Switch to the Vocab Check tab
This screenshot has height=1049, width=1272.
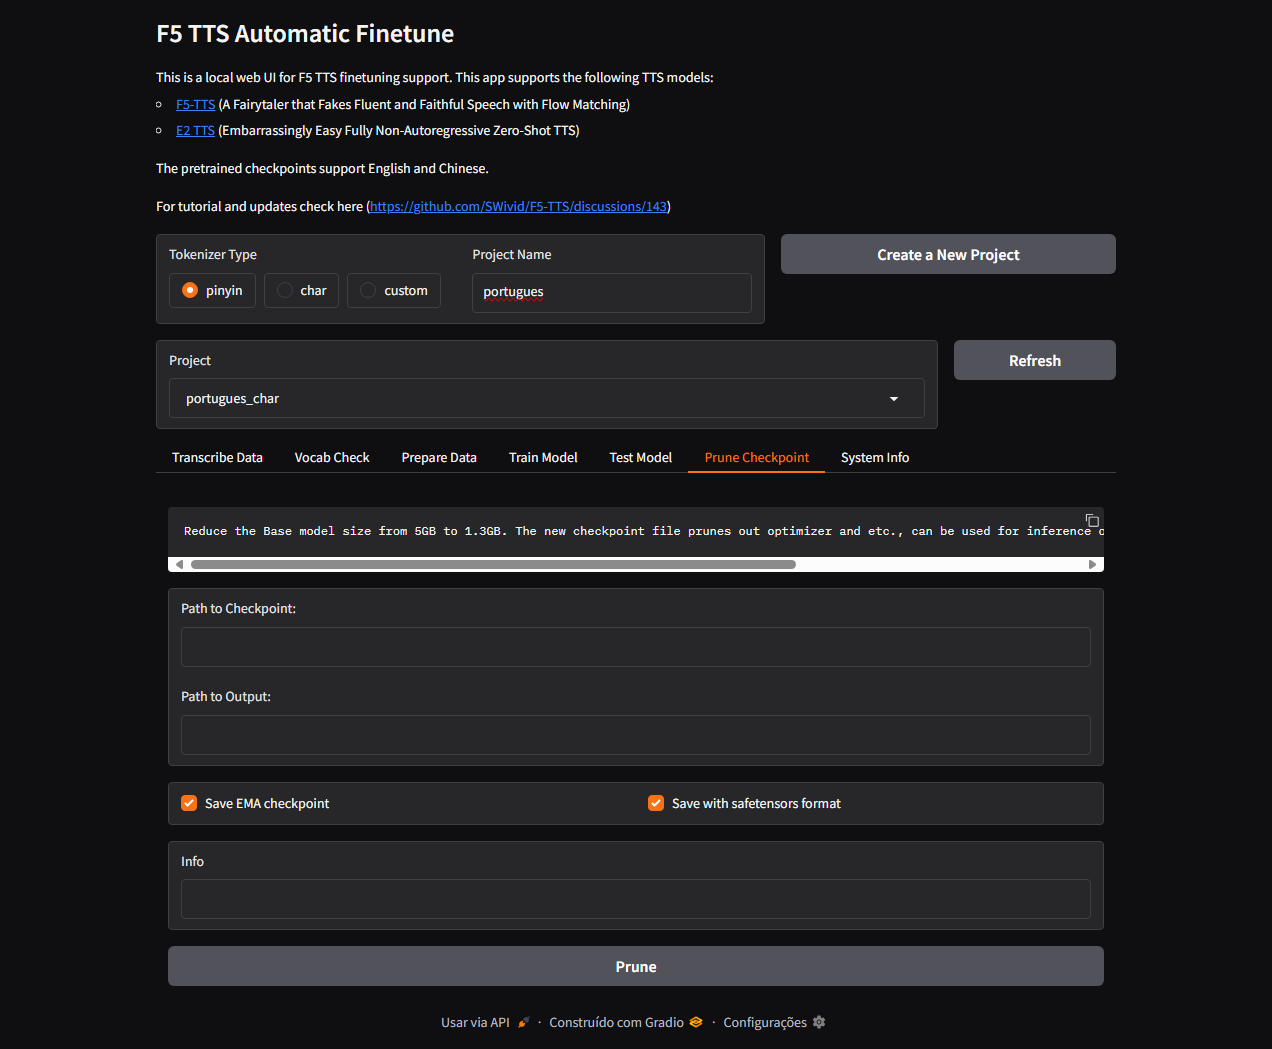[x=332, y=457]
